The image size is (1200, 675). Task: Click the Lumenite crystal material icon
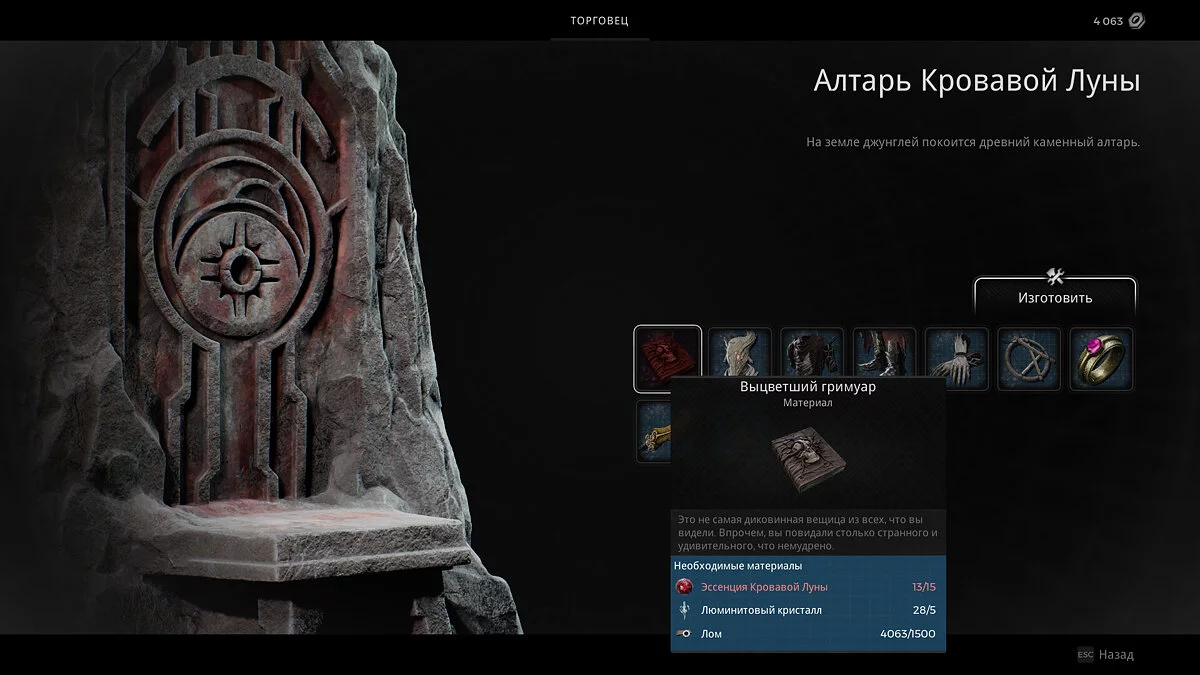[x=683, y=610]
